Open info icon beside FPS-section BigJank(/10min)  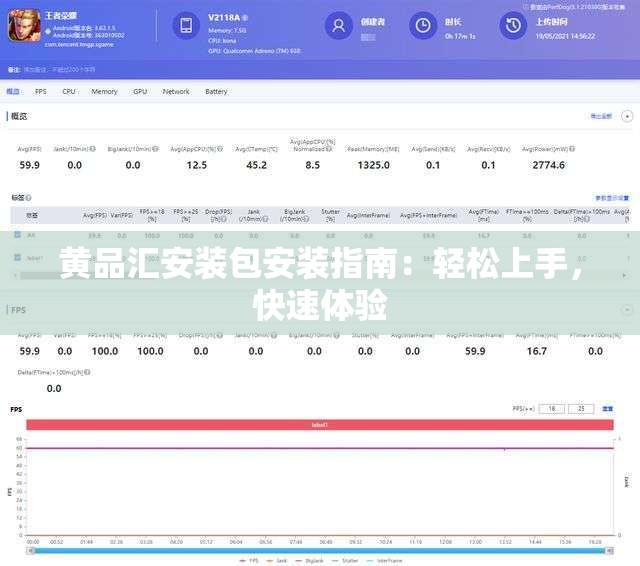click(x=336, y=336)
